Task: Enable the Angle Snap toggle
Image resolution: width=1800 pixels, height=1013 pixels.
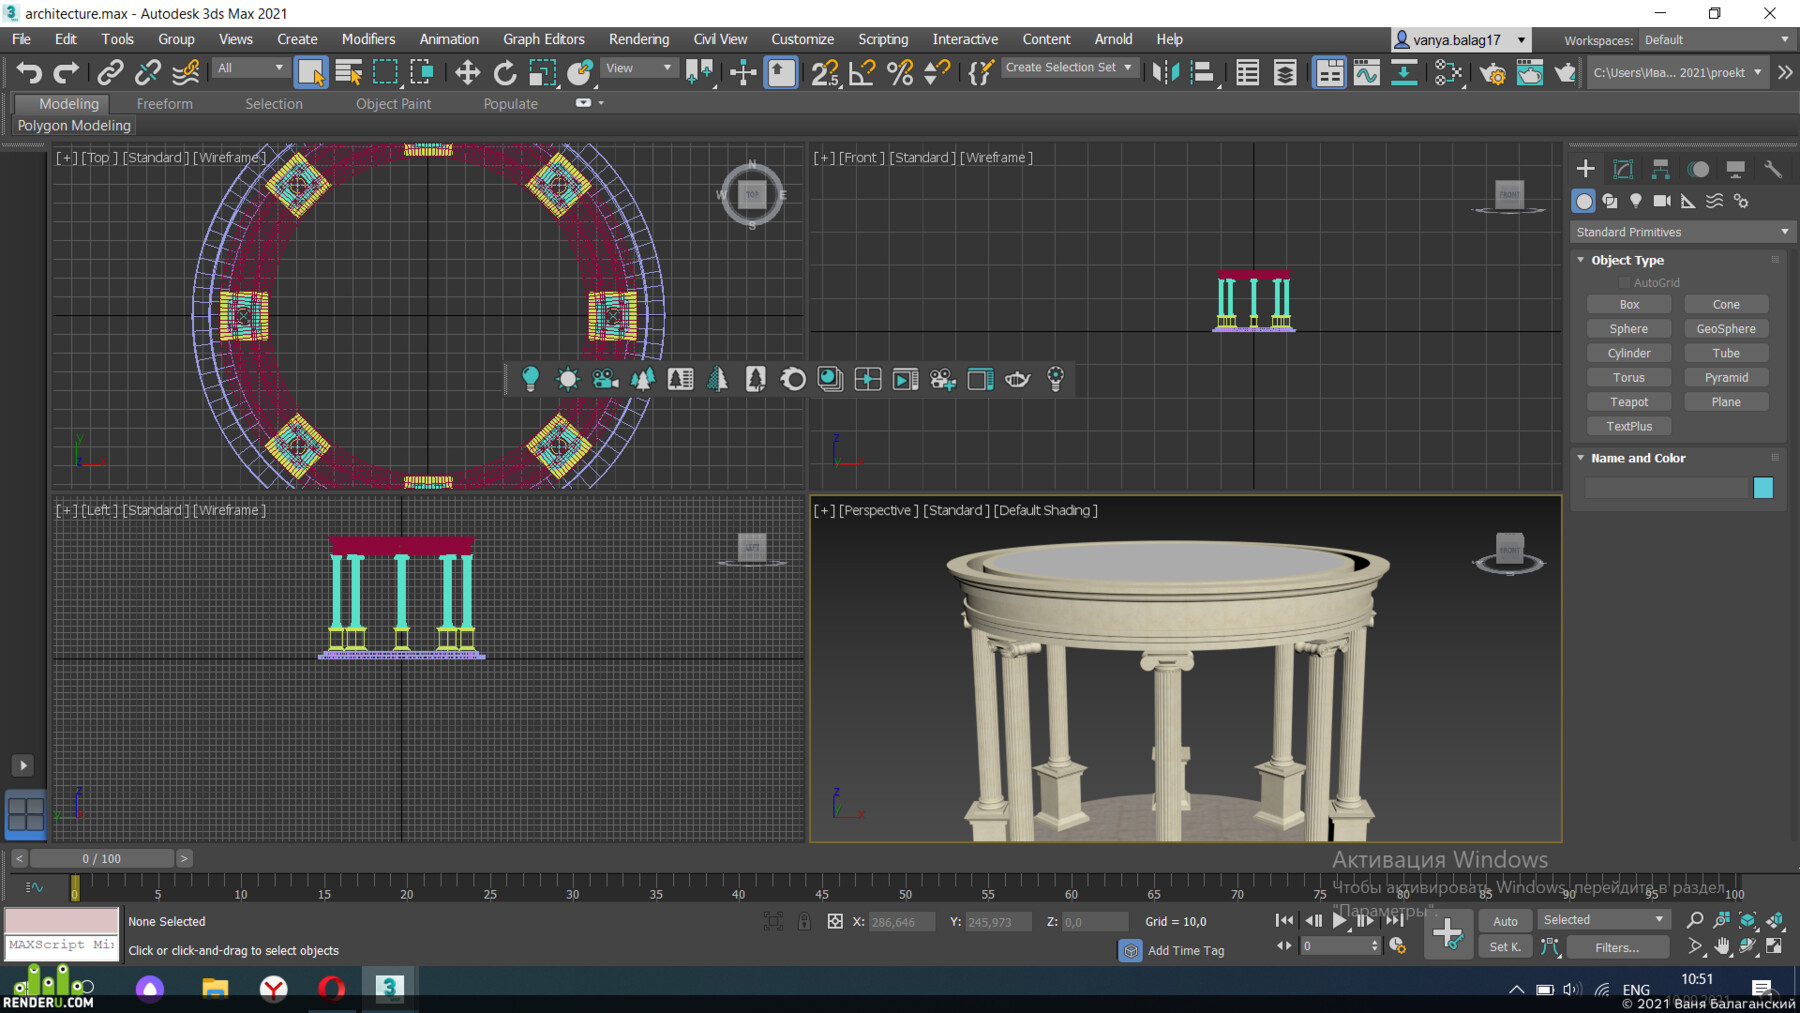Action: (x=860, y=72)
